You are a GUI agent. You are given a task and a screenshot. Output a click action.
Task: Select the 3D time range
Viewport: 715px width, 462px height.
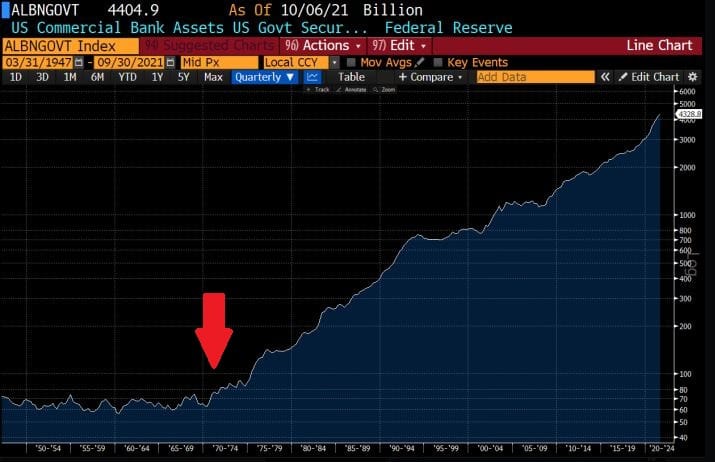point(42,77)
